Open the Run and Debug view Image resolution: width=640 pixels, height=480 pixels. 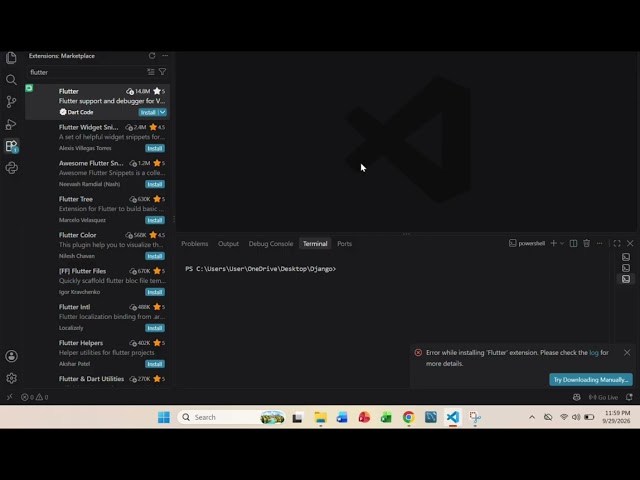pyautogui.click(x=11, y=124)
